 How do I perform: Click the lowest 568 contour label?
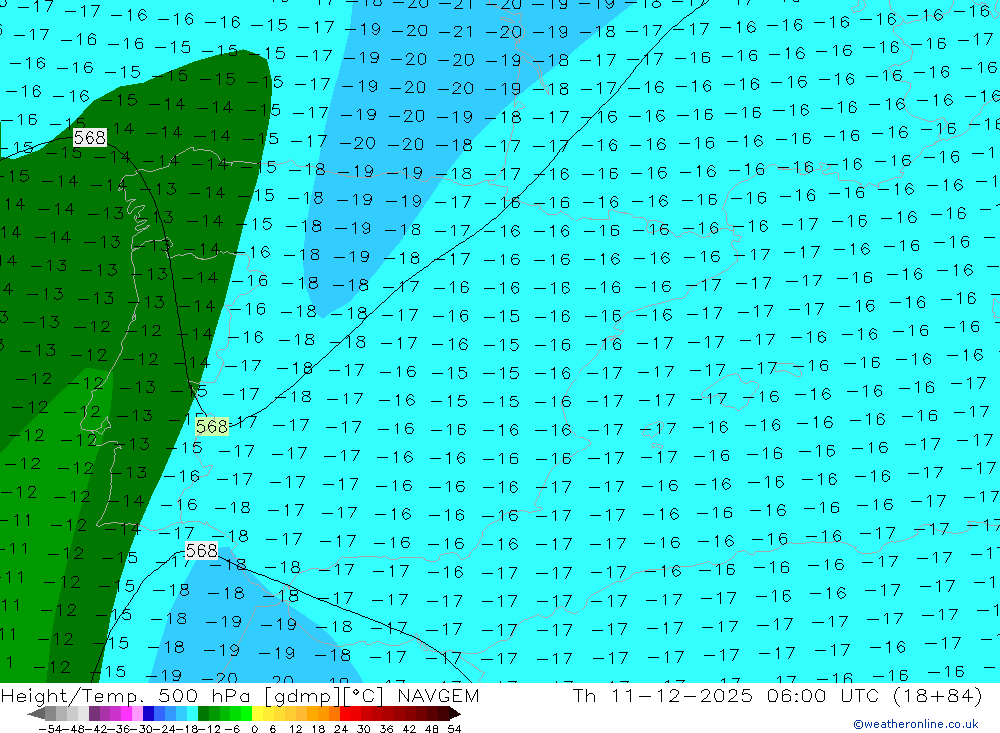(201, 551)
